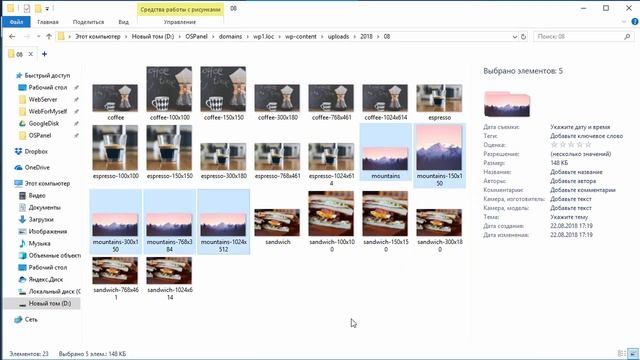Screen dimensions: 640x360
Task: Open the Главная ribbon tab
Action: pos(48,22)
